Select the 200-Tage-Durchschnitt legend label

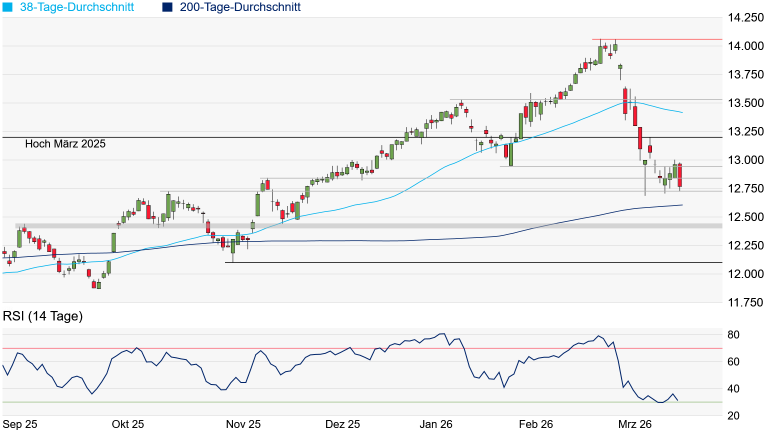(240, 7)
